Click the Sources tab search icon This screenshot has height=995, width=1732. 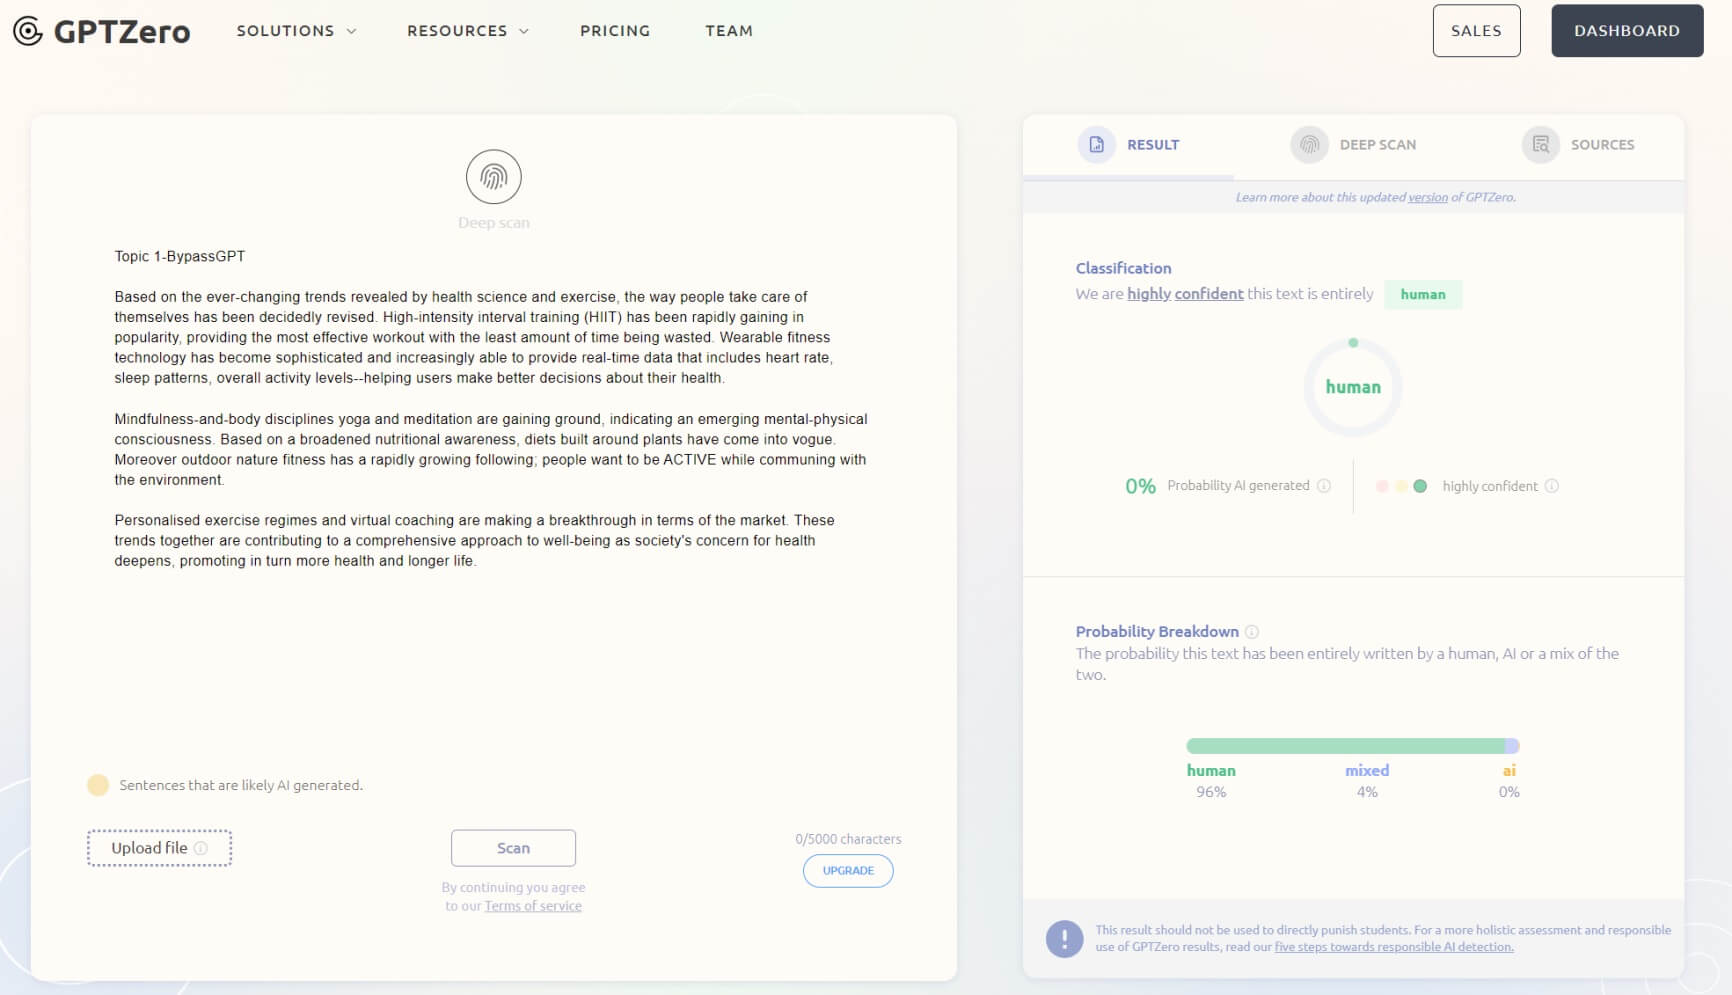[x=1540, y=145]
